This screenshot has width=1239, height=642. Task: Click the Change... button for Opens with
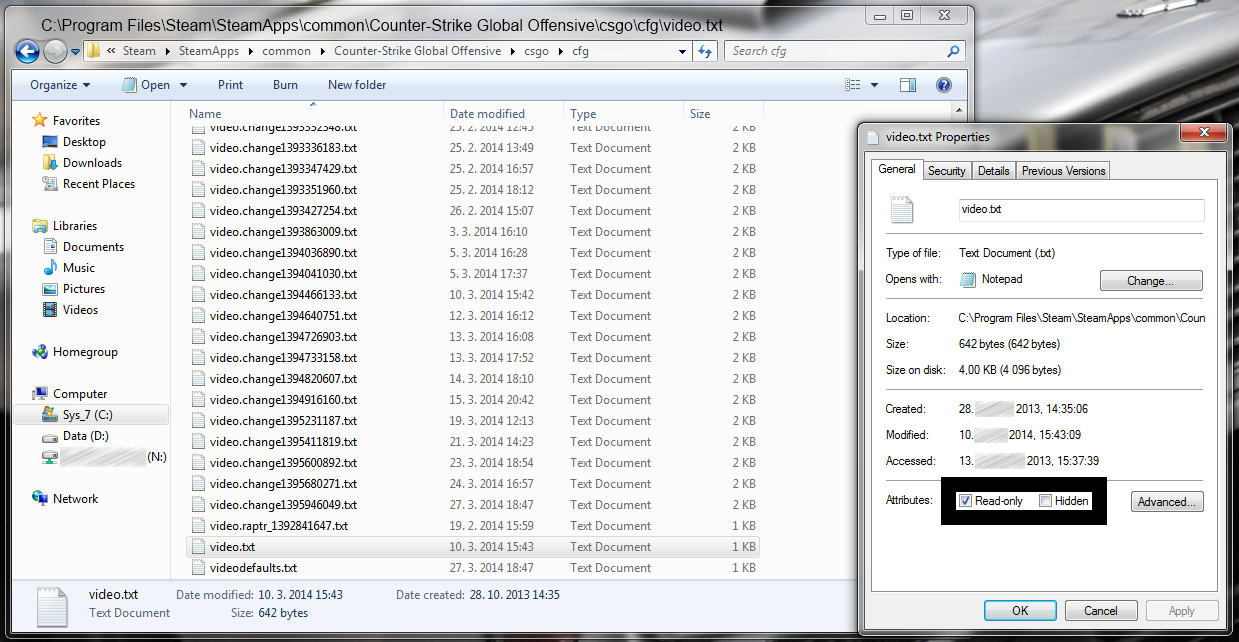coord(1151,281)
